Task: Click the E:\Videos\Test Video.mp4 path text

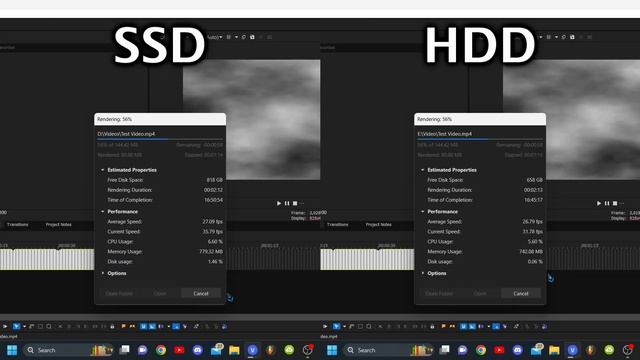Action: [x=444, y=133]
